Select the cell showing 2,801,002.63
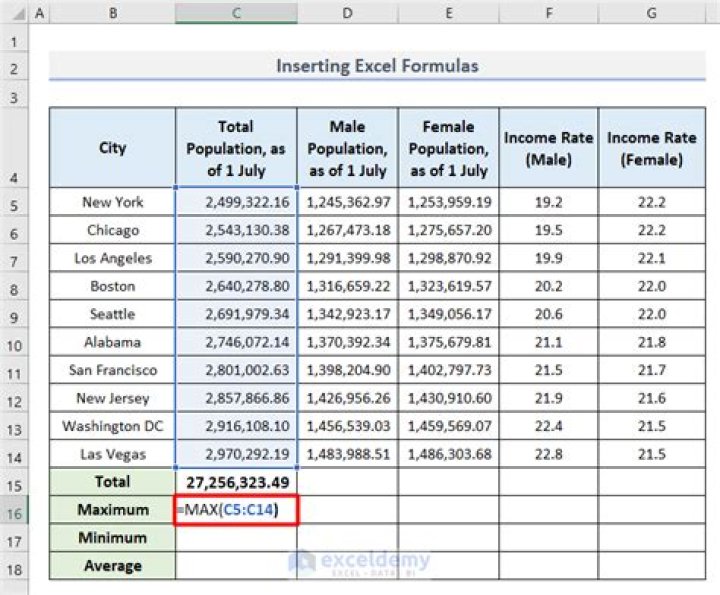 (x=236, y=370)
